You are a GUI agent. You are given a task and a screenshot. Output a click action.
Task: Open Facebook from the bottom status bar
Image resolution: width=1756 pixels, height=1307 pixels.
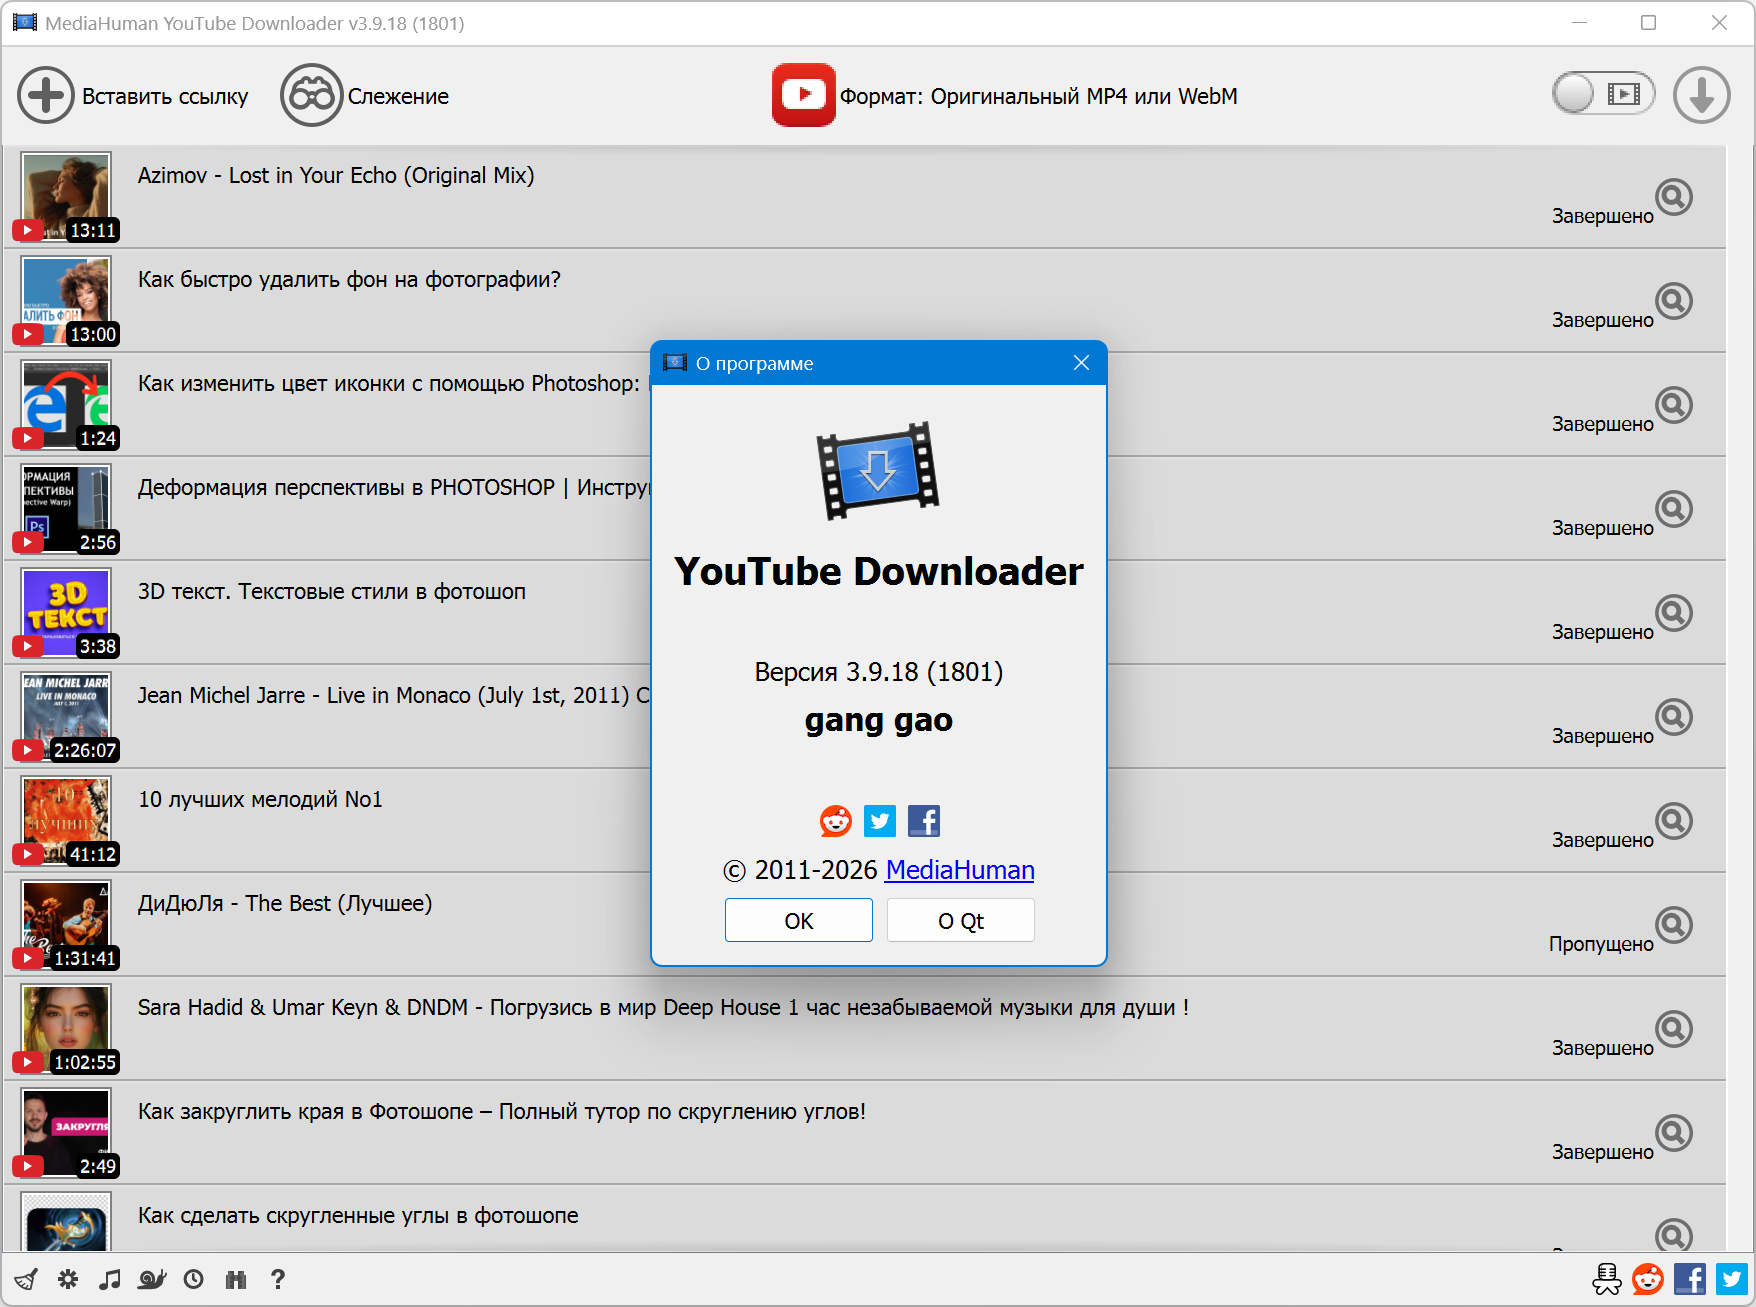coord(1690,1279)
